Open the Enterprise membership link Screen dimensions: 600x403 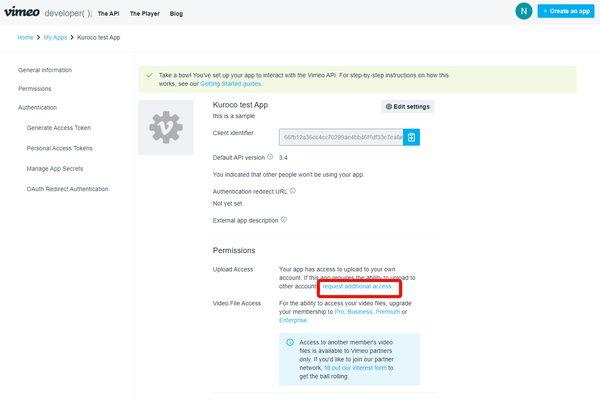click(293, 320)
